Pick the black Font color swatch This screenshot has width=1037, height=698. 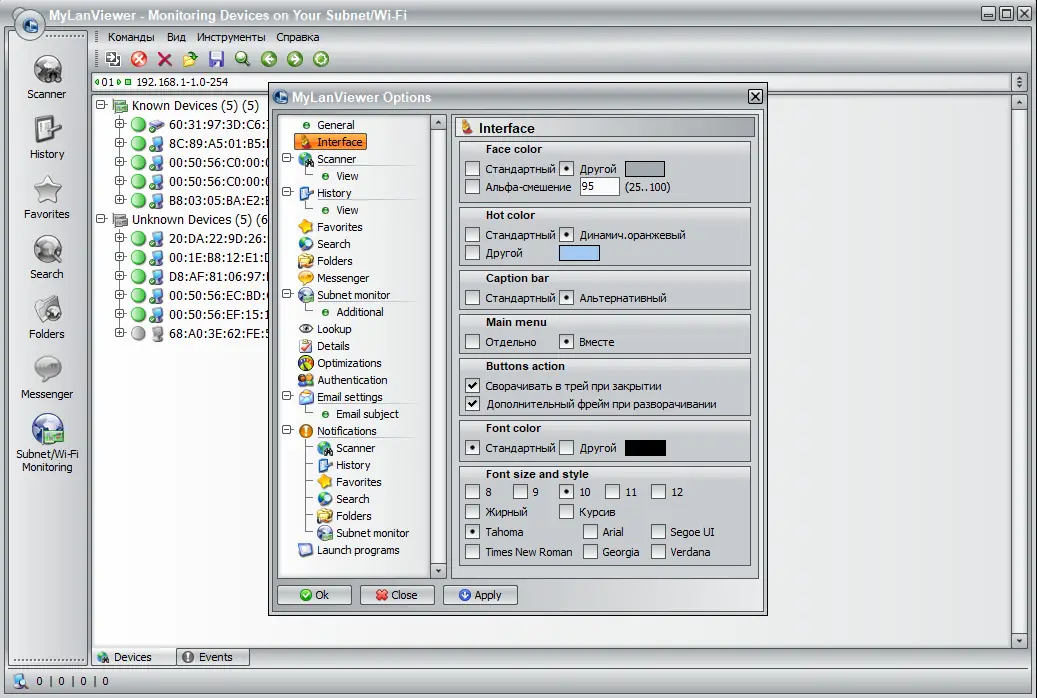(645, 448)
